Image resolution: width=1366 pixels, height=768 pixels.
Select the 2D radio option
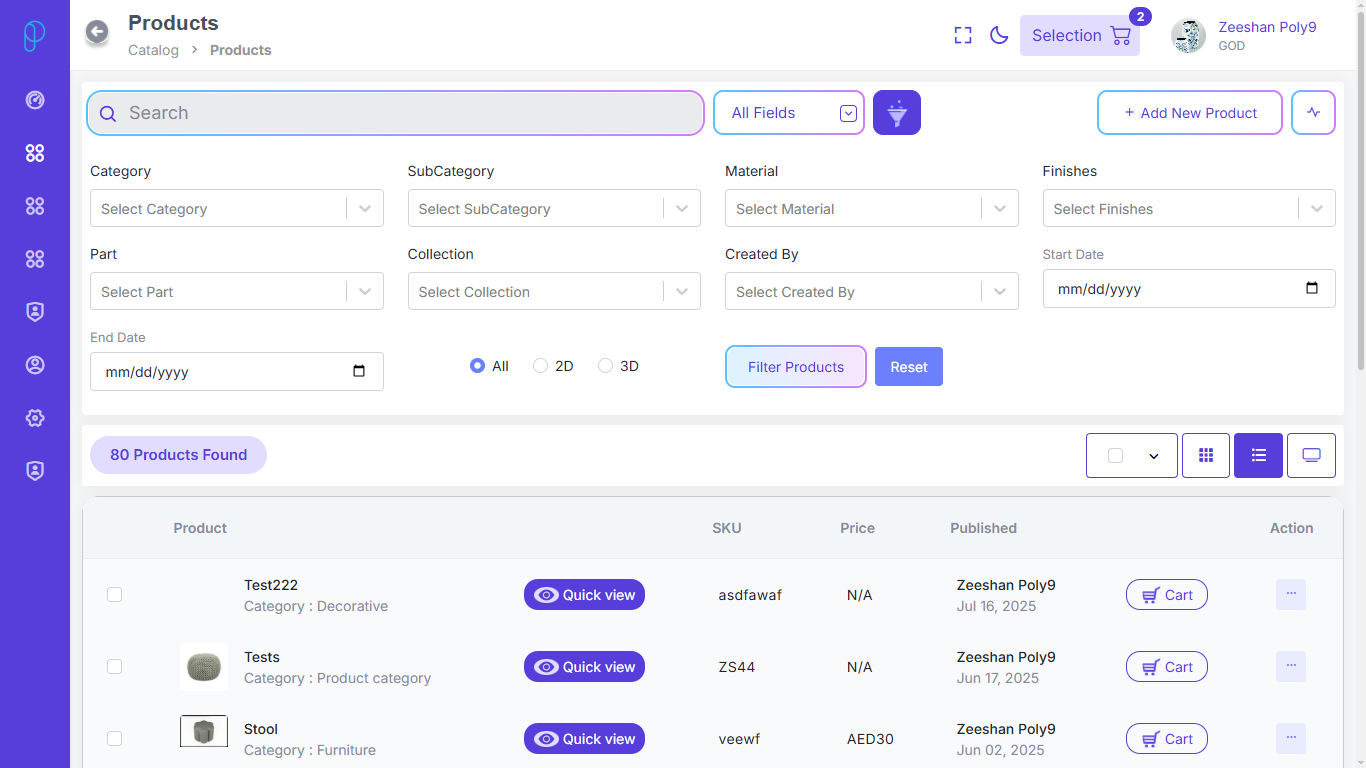pyautogui.click(x=541, y=366)
